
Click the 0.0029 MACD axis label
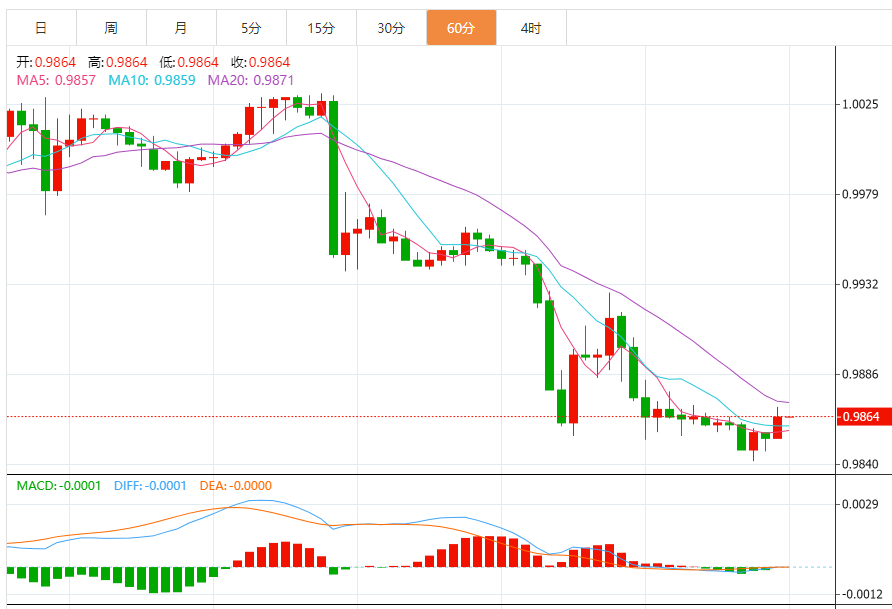pos(860,504)
